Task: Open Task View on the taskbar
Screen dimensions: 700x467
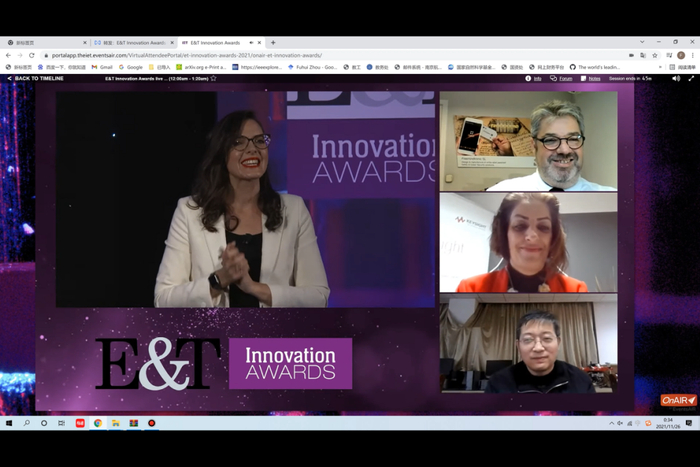Action: tap(62, 423)
